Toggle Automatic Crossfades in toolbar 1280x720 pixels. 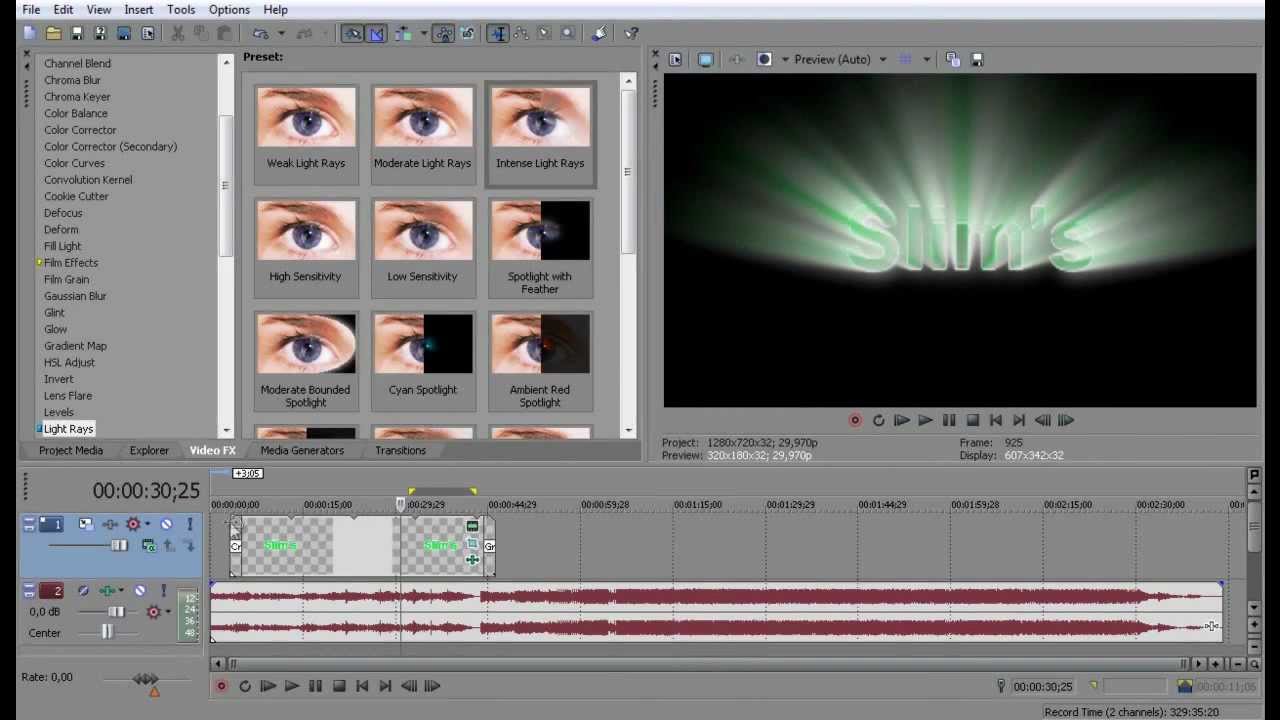(376, 33)
